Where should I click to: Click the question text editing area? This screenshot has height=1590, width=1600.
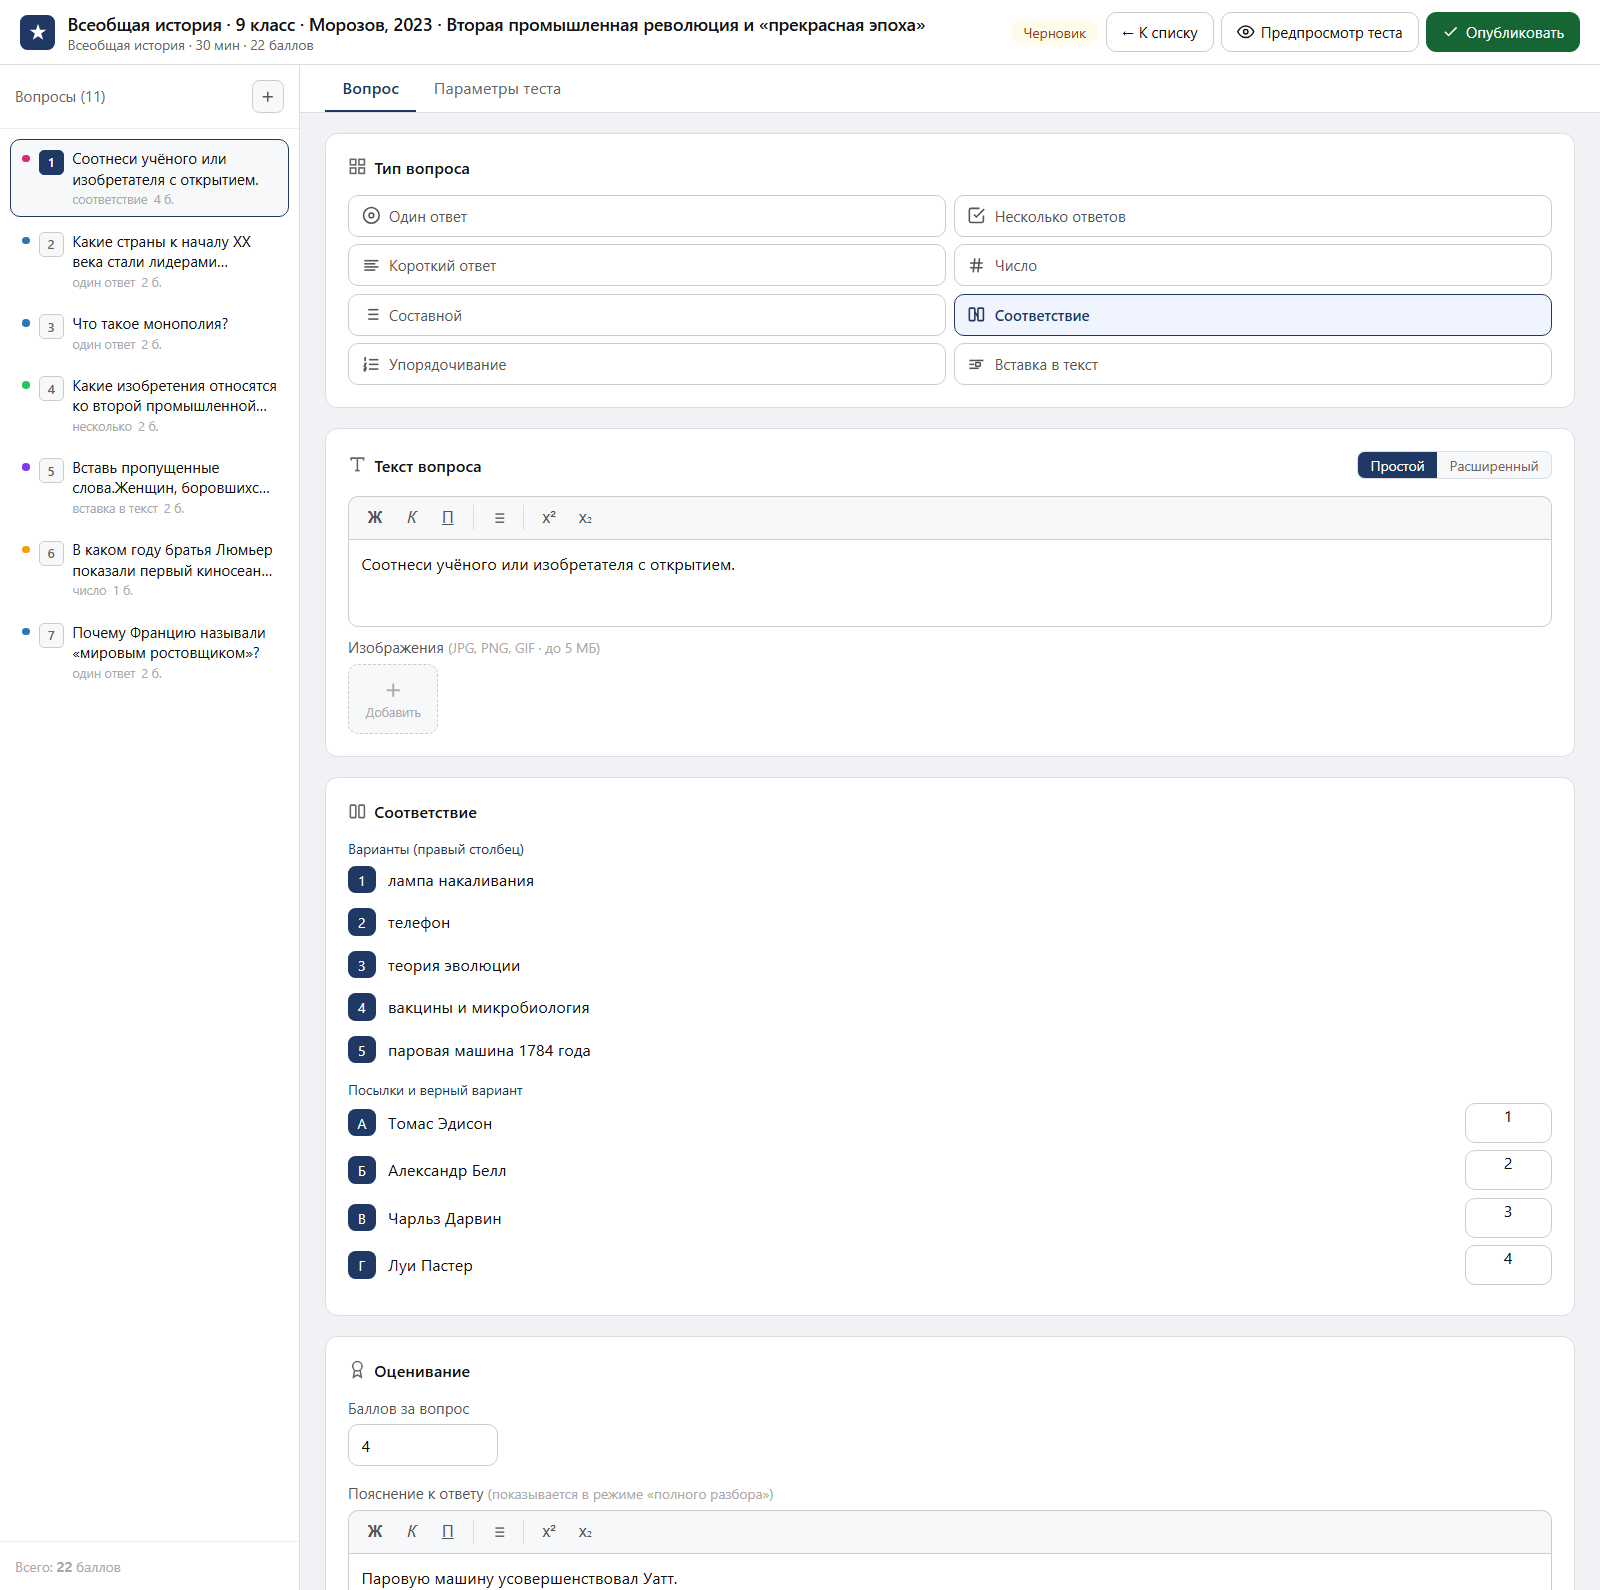[x=950, y=583]
